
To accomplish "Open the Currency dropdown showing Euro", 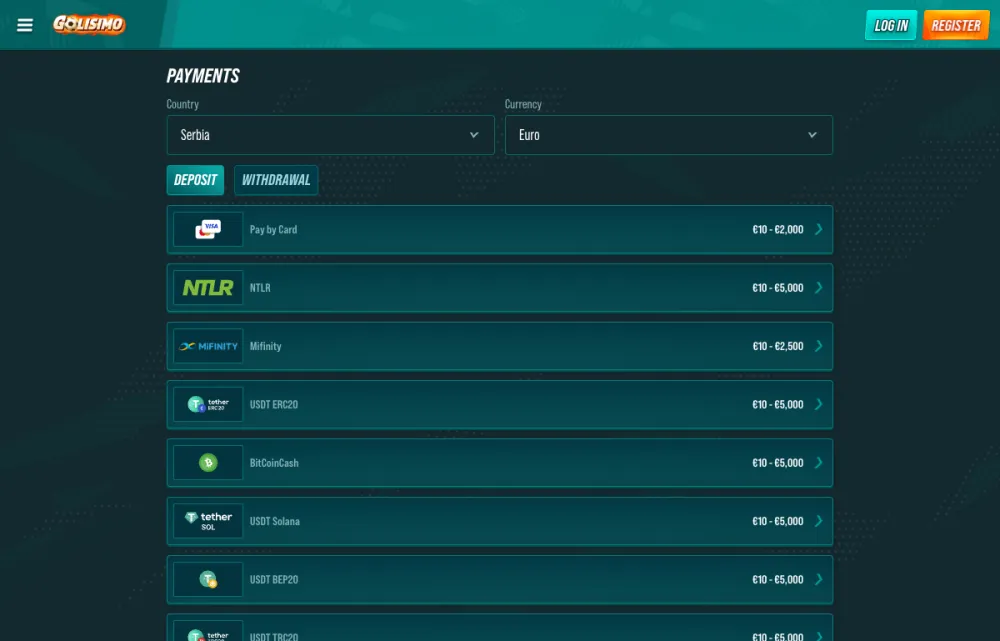I will 668,135.
